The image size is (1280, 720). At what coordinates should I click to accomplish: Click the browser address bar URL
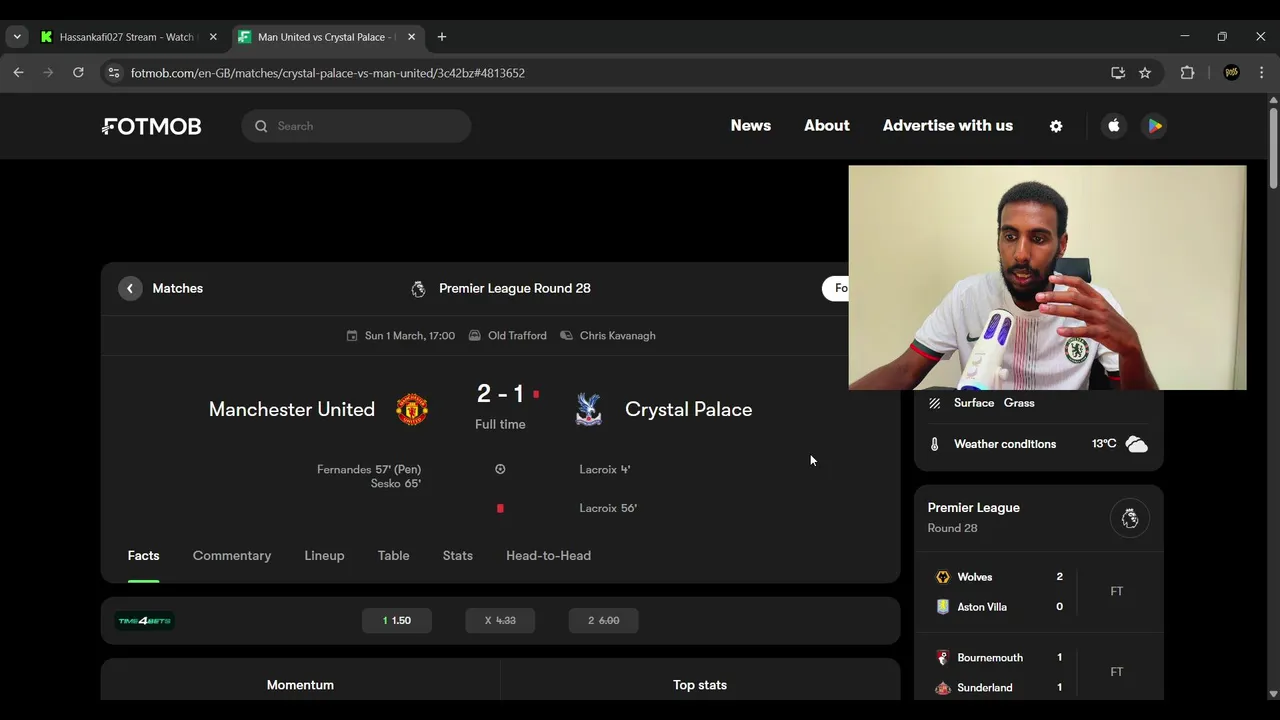click(328, 73)
